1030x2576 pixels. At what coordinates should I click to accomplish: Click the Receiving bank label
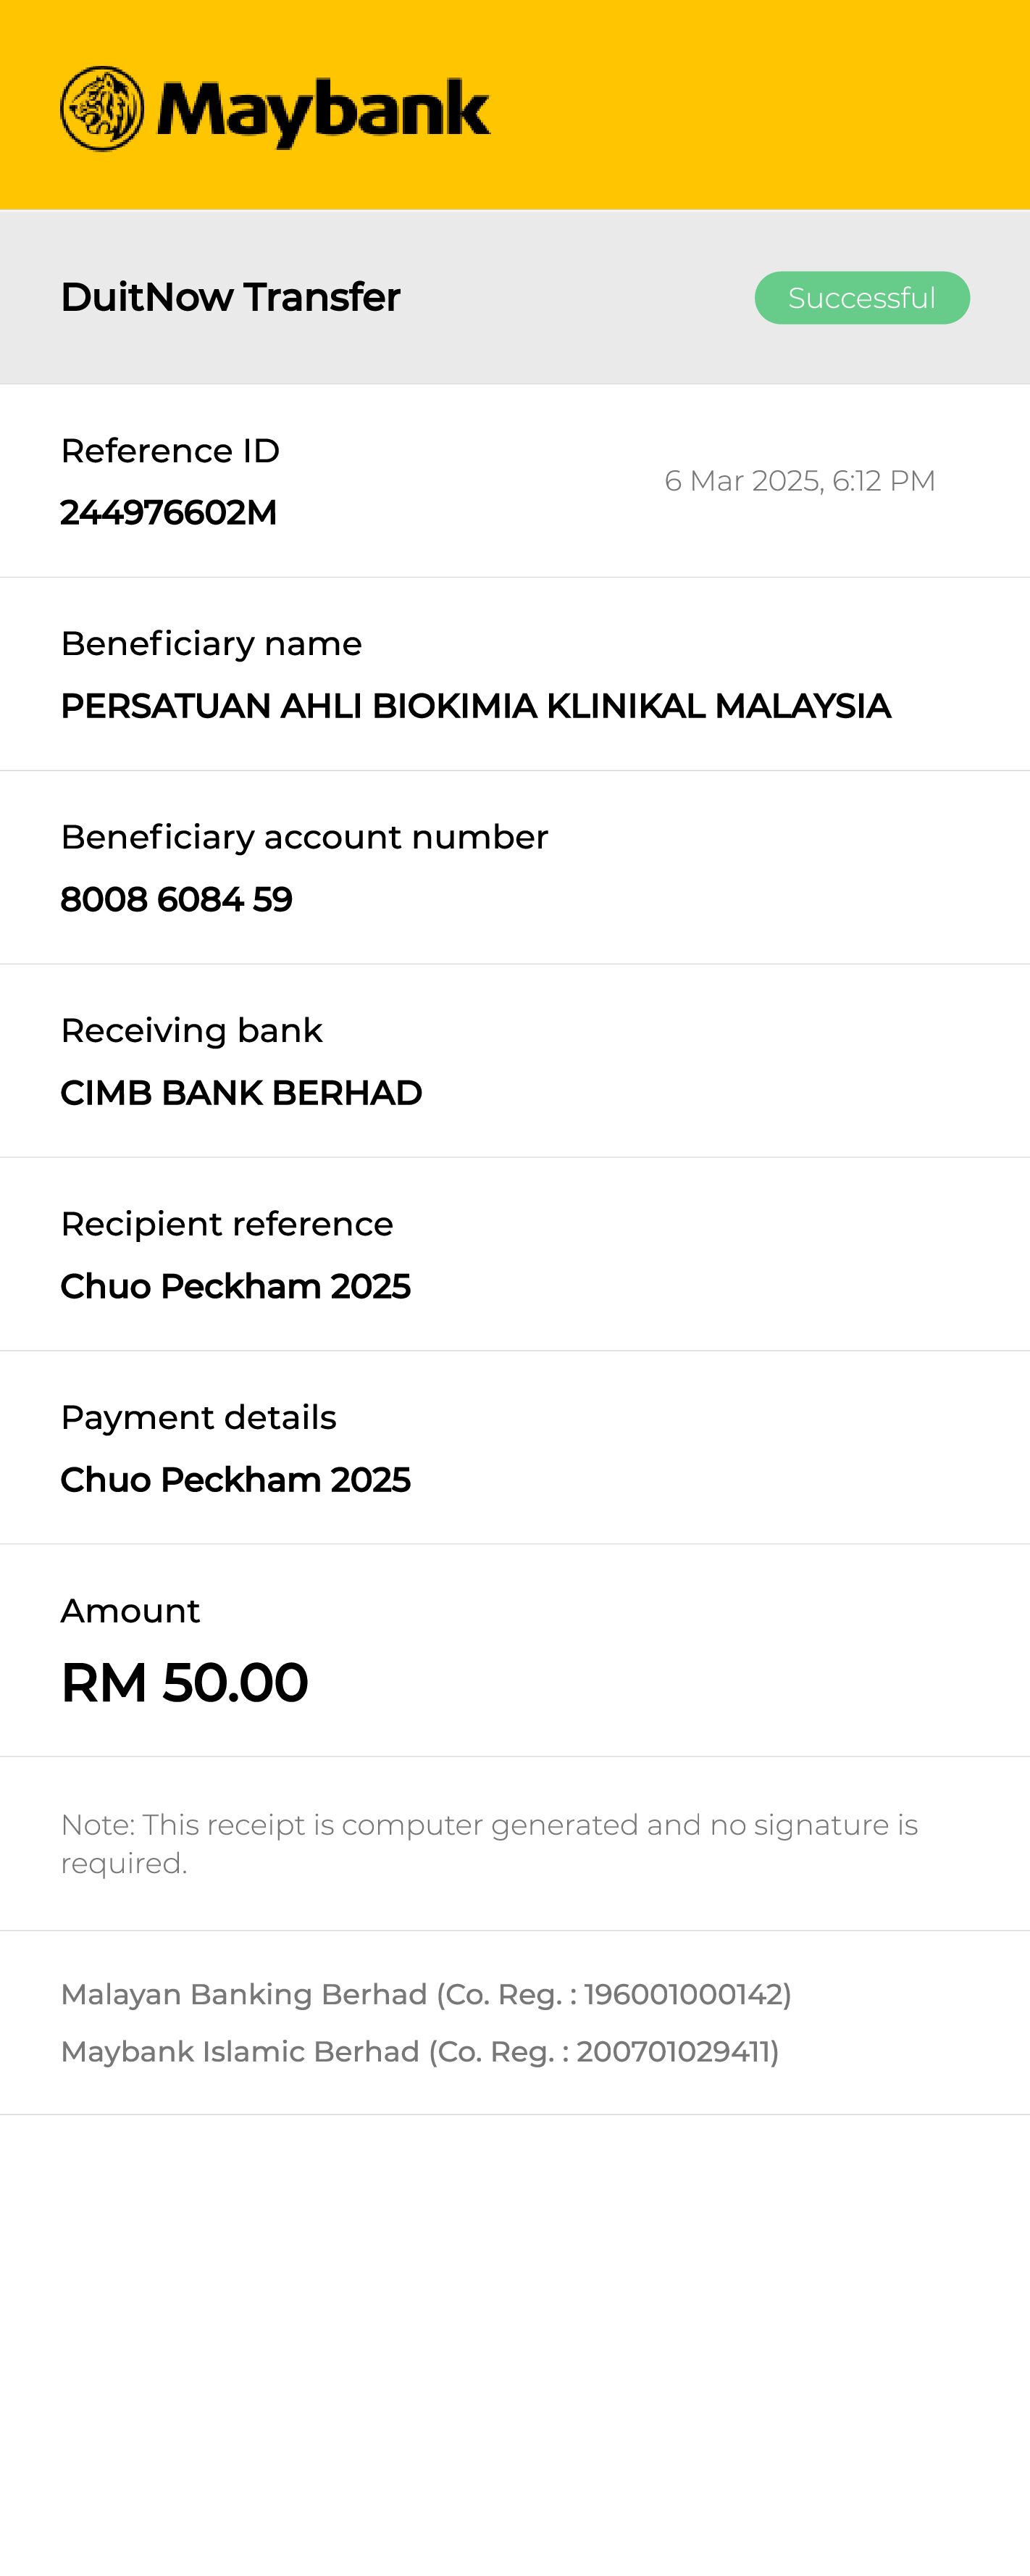tap(191, 1031)
